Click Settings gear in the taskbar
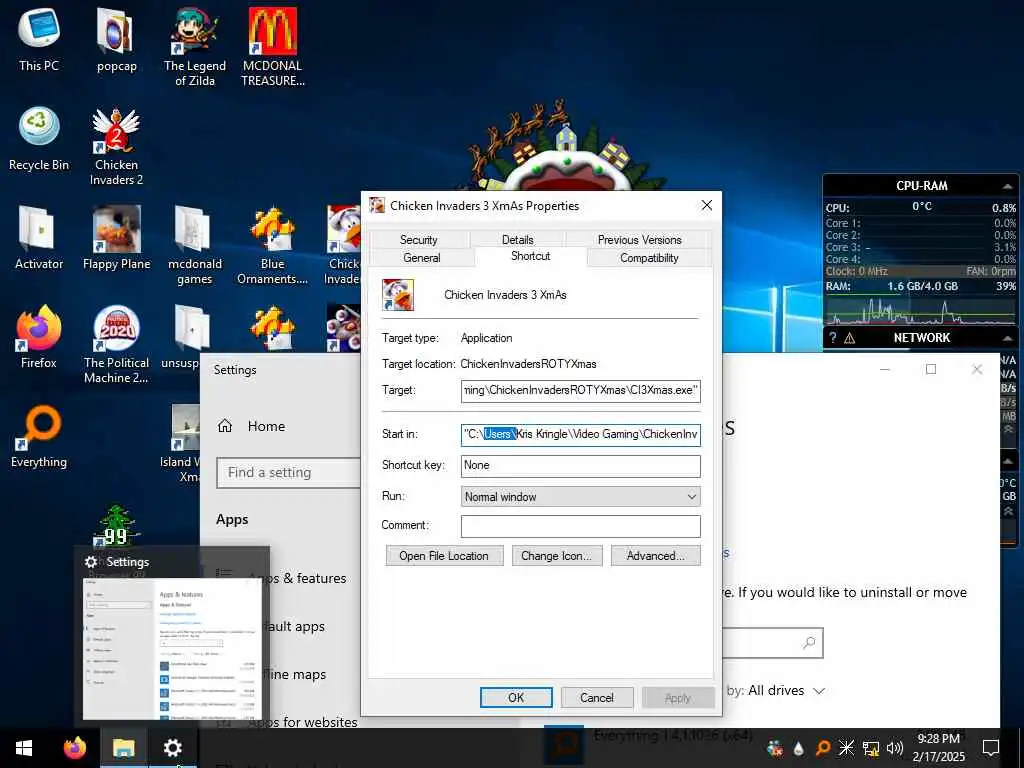Viewport: 1024px width, 768px height. pos(172,748)
